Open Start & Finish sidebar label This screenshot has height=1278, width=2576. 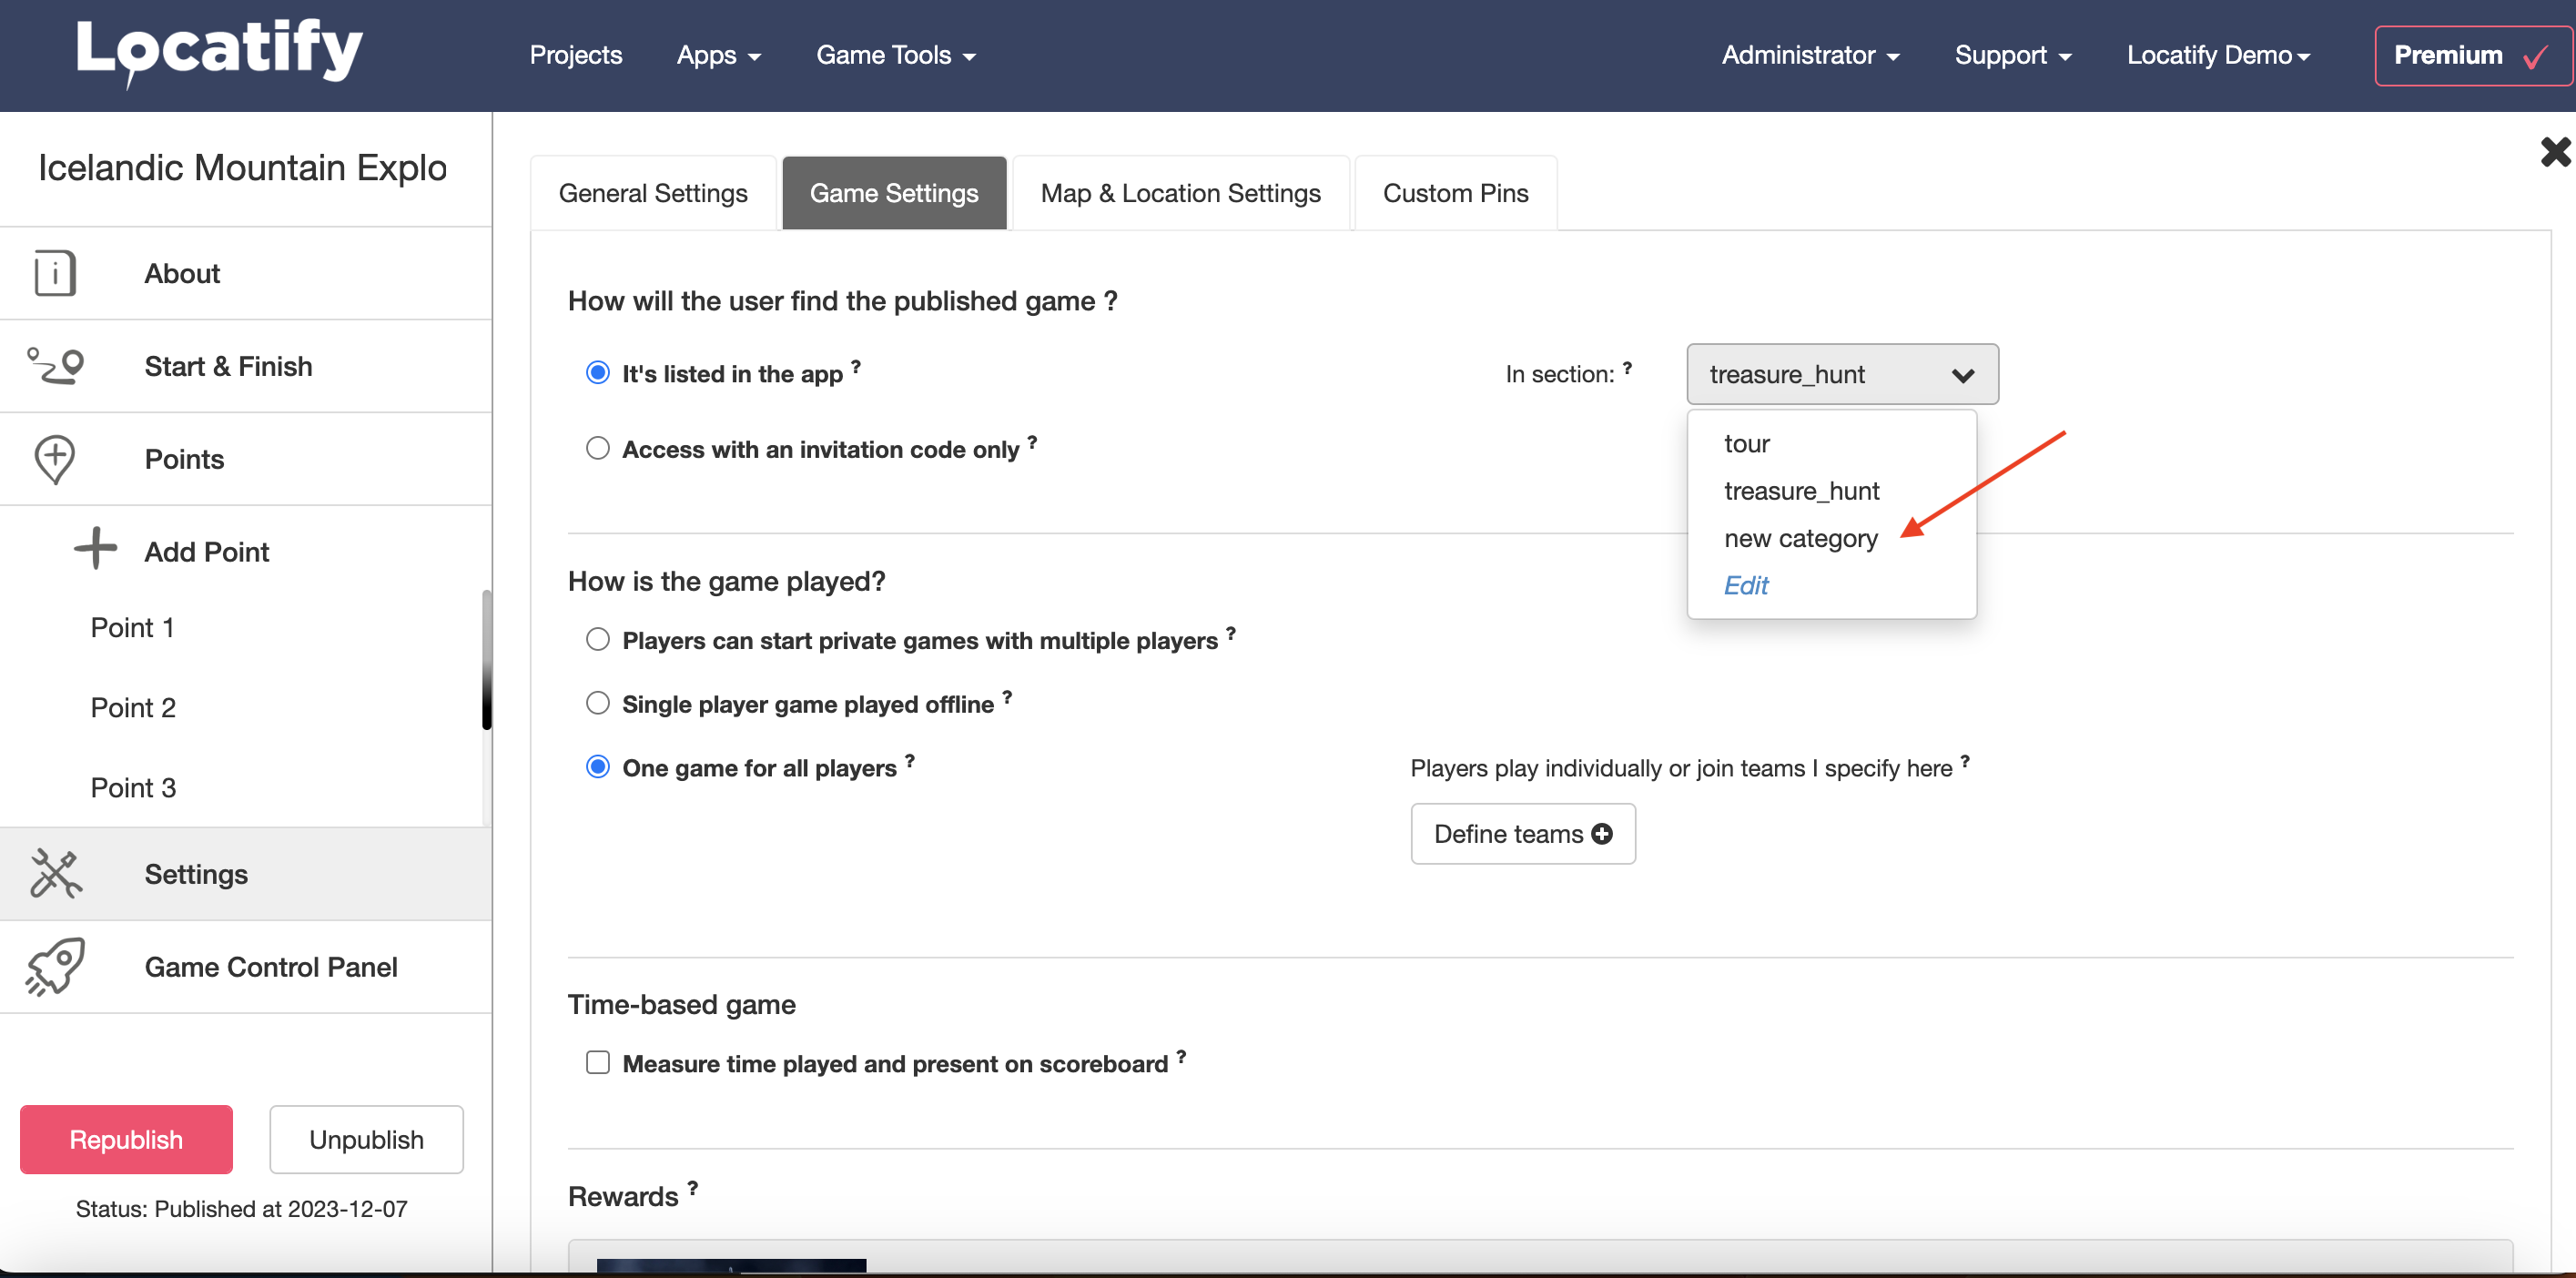point(228,366)
